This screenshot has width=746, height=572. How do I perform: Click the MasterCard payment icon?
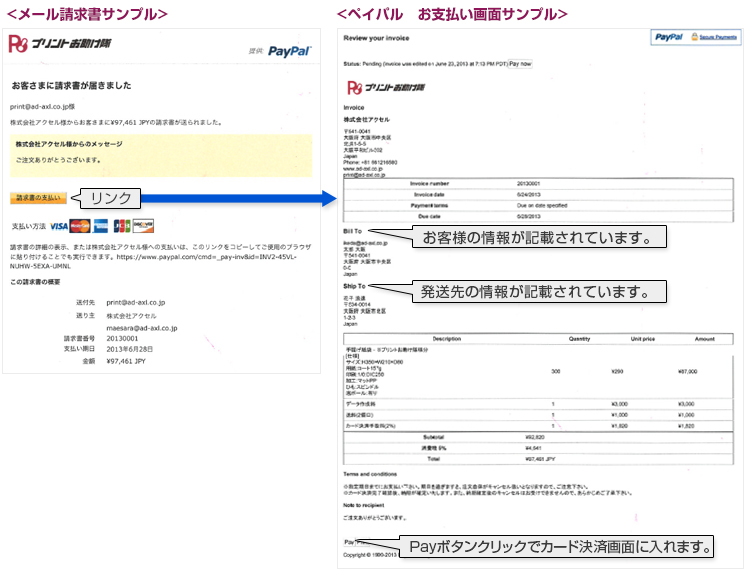pyautogui.click(x=80, y=226)
